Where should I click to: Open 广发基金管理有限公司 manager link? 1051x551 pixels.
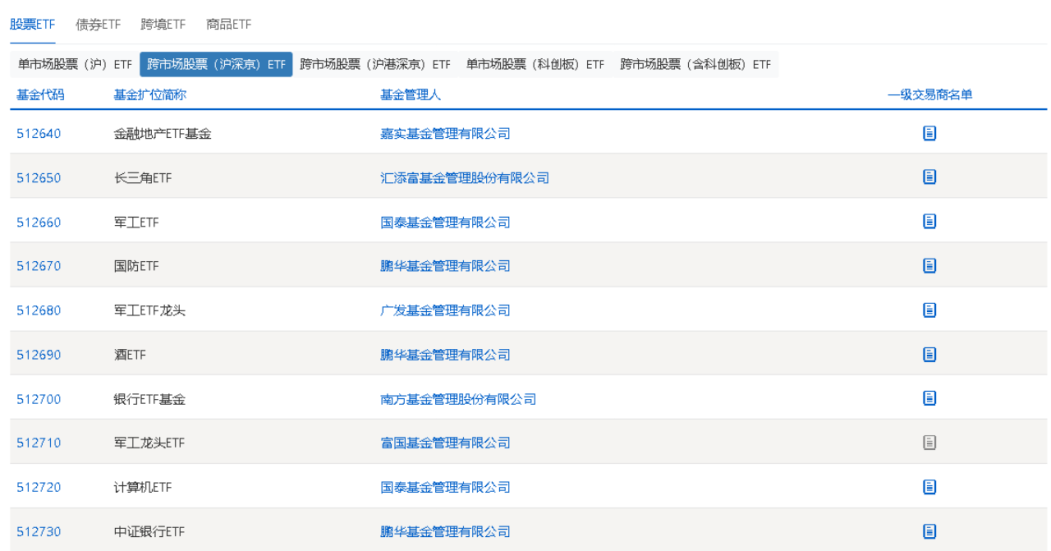445,310
